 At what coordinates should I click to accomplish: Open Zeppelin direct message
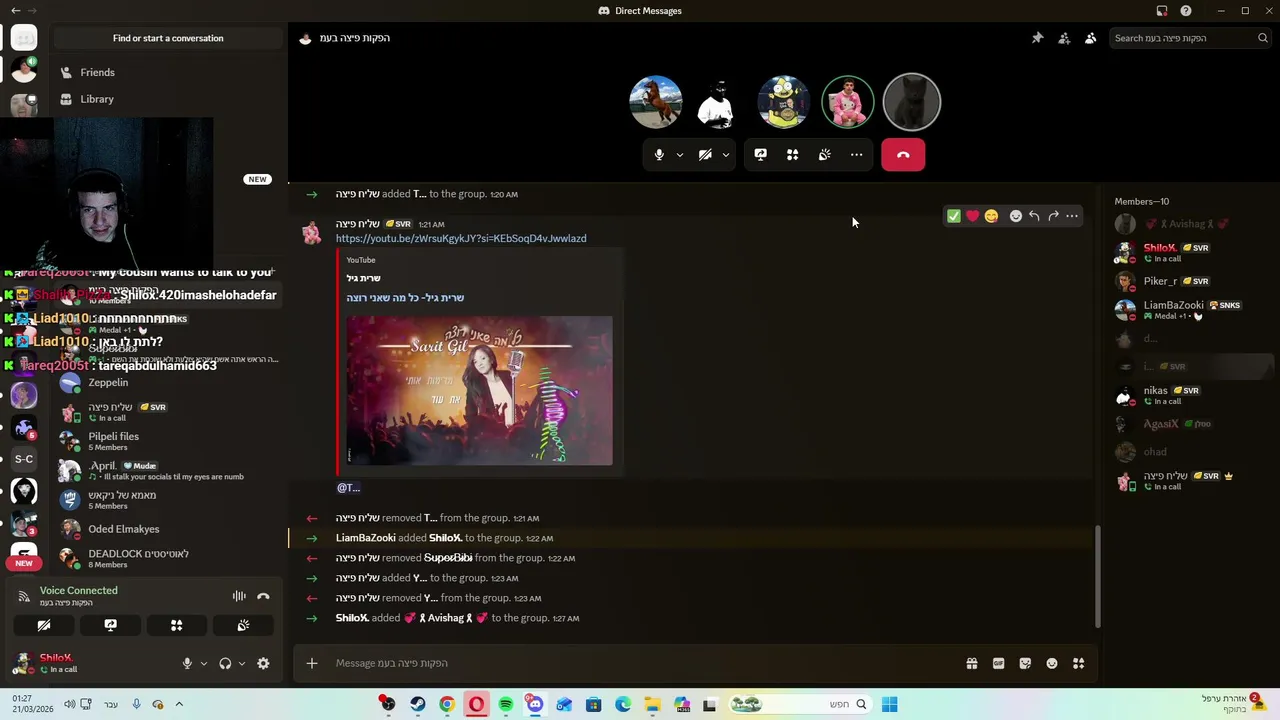coord(168,382)
